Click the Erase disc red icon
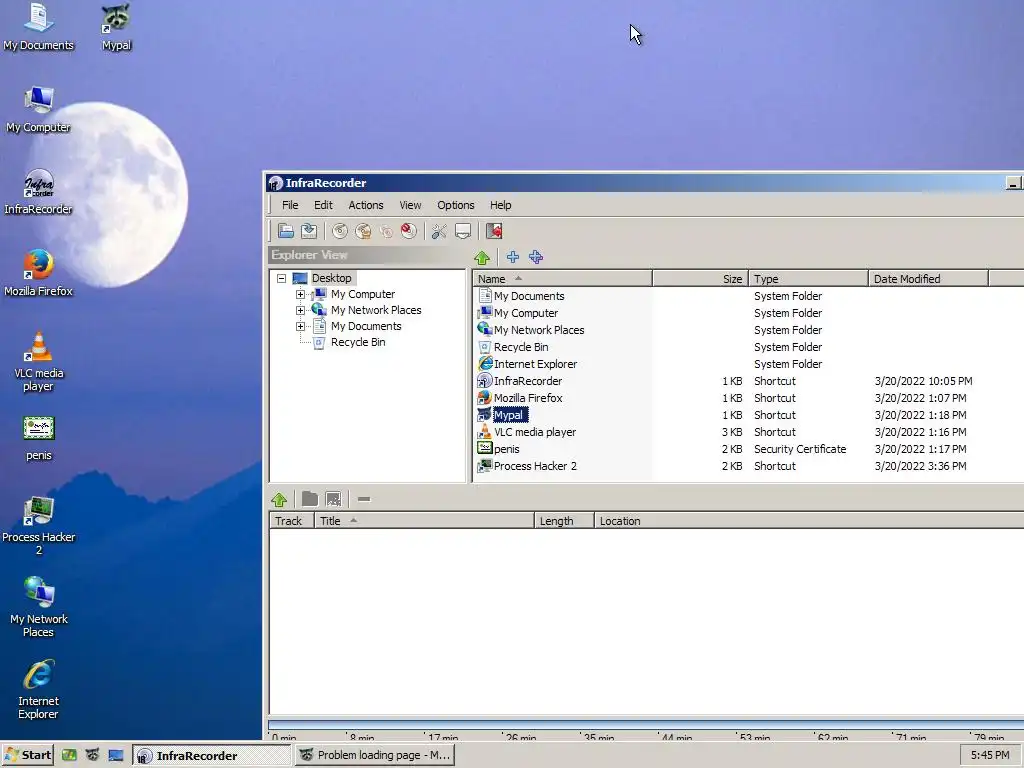This screenshot has height=768, width=1024. (409, 231)
